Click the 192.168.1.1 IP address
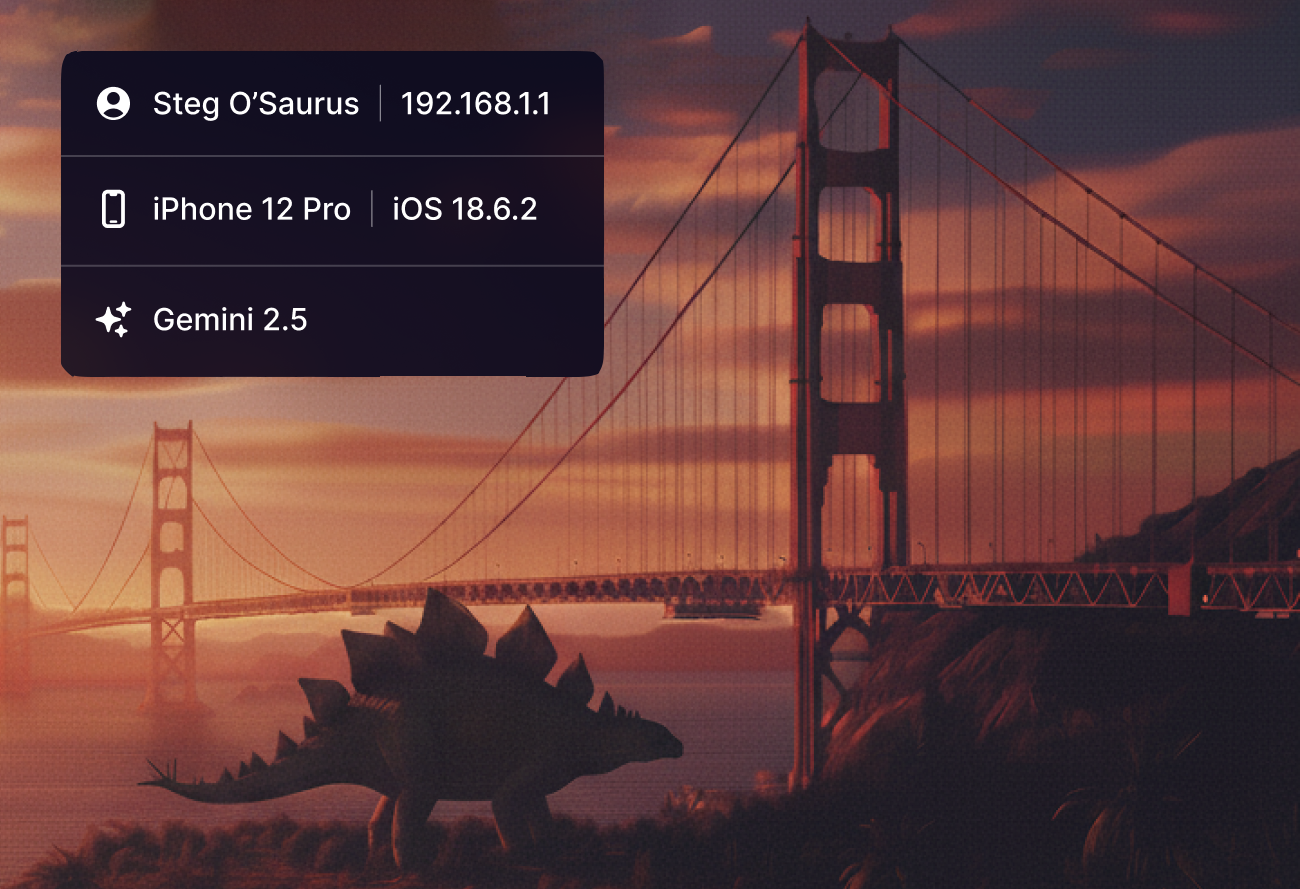The height and width of the screenshot is (889, 1300). click(475, 104)
